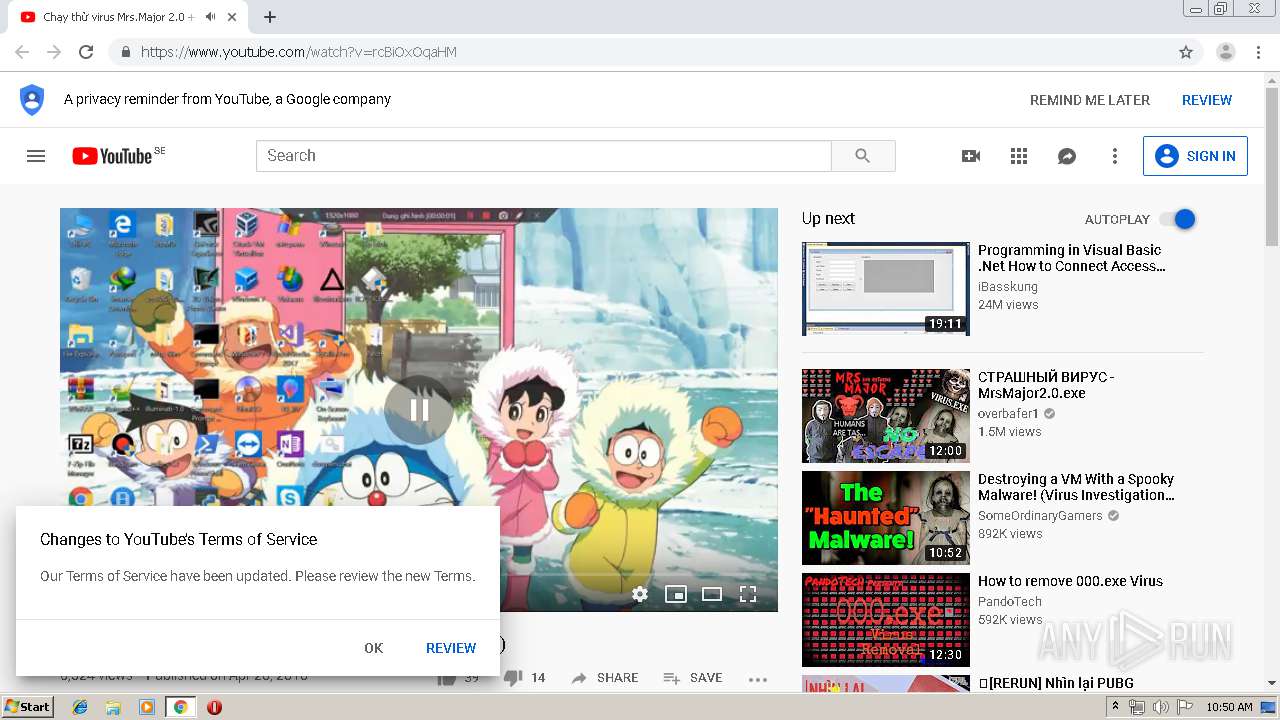Open the red shield taskbar icon
Viewport: 1280px width, 720px height.
click(214, 707)
